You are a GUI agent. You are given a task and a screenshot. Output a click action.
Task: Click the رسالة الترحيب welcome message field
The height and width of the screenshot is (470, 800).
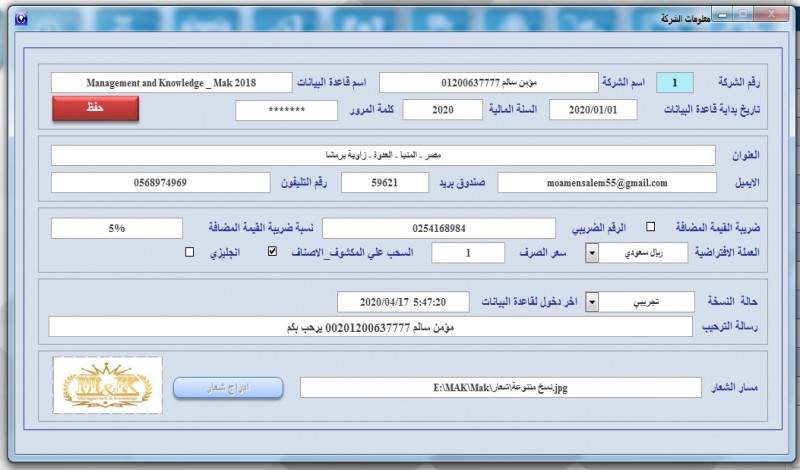click(370, 327)
